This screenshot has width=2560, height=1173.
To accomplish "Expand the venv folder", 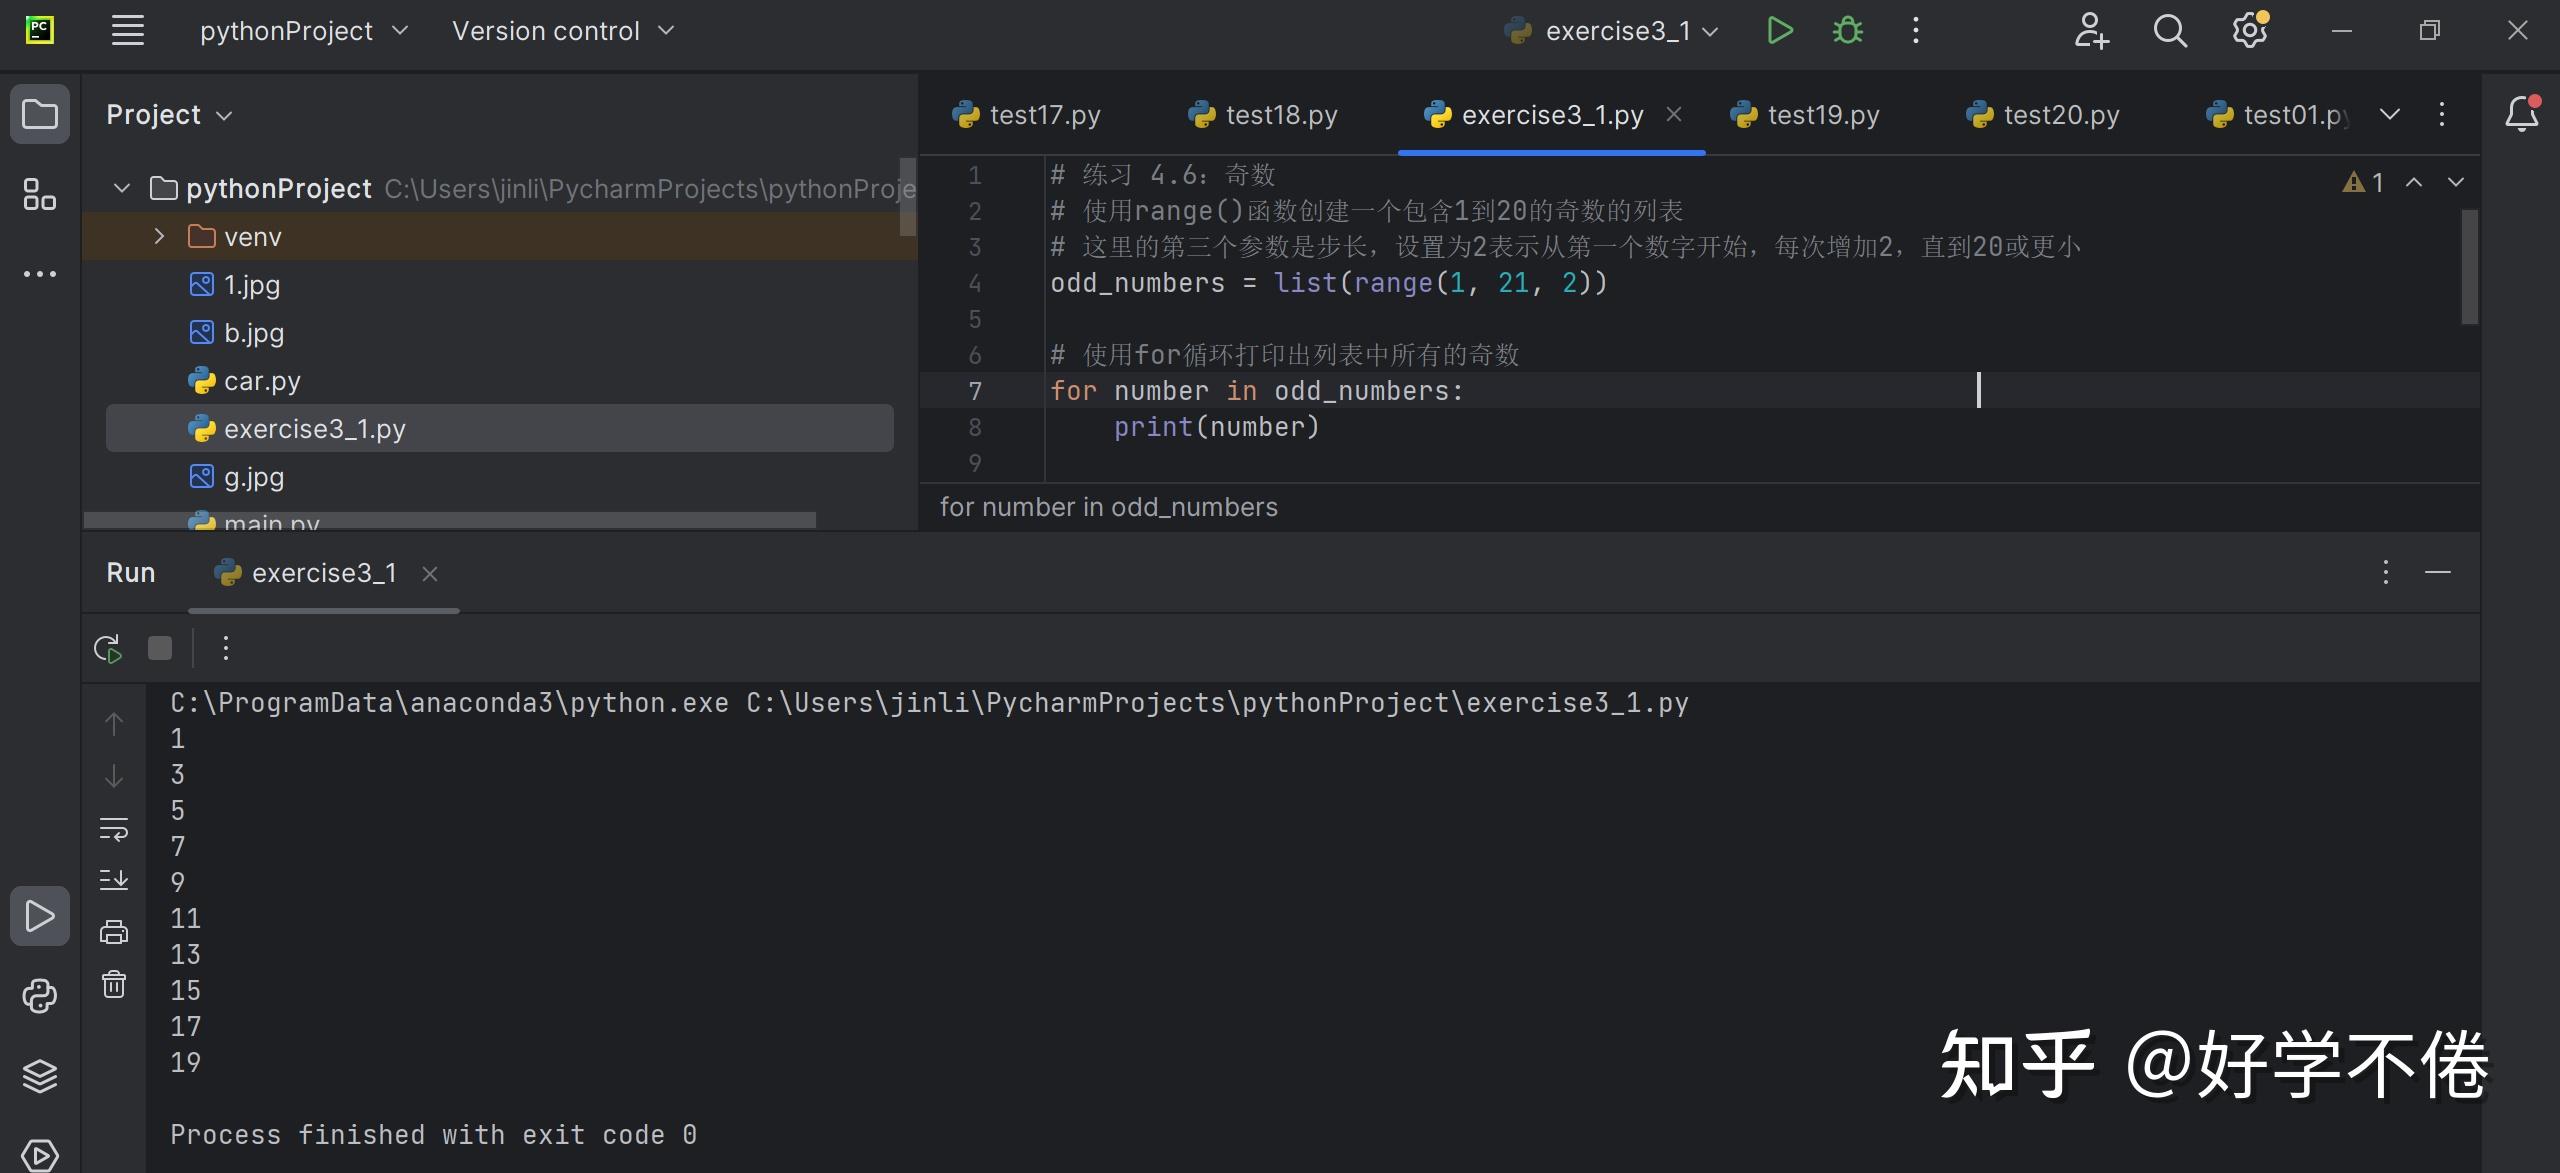I will click(x=158, y=236).
